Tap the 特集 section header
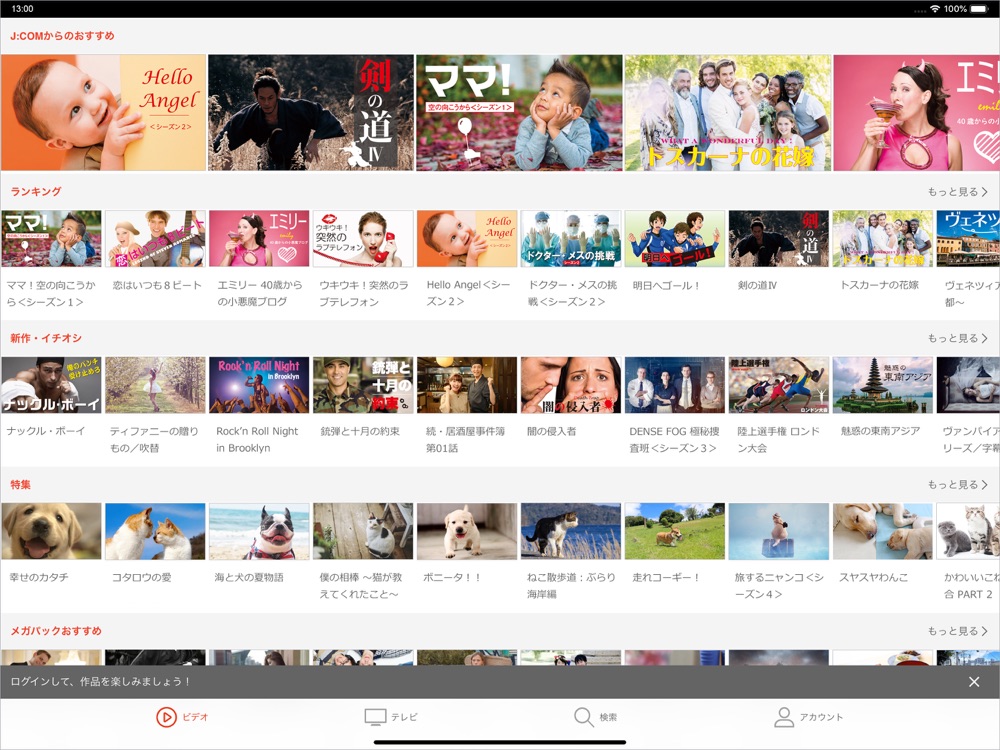 click(x=20, y=485)
